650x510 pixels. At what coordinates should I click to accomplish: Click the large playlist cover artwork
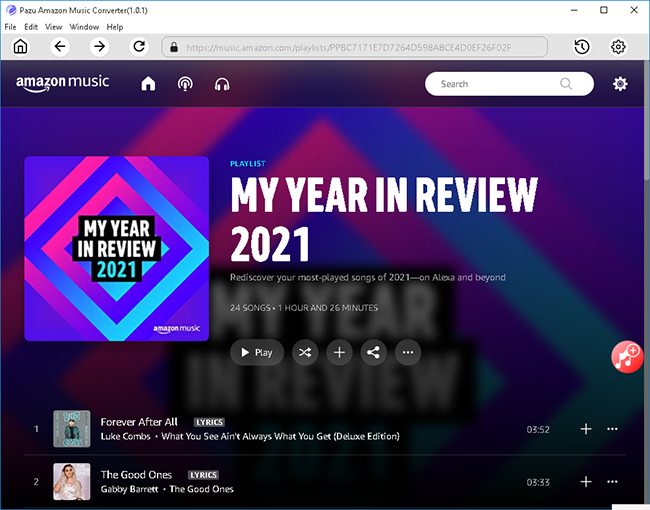coord(116,249)
